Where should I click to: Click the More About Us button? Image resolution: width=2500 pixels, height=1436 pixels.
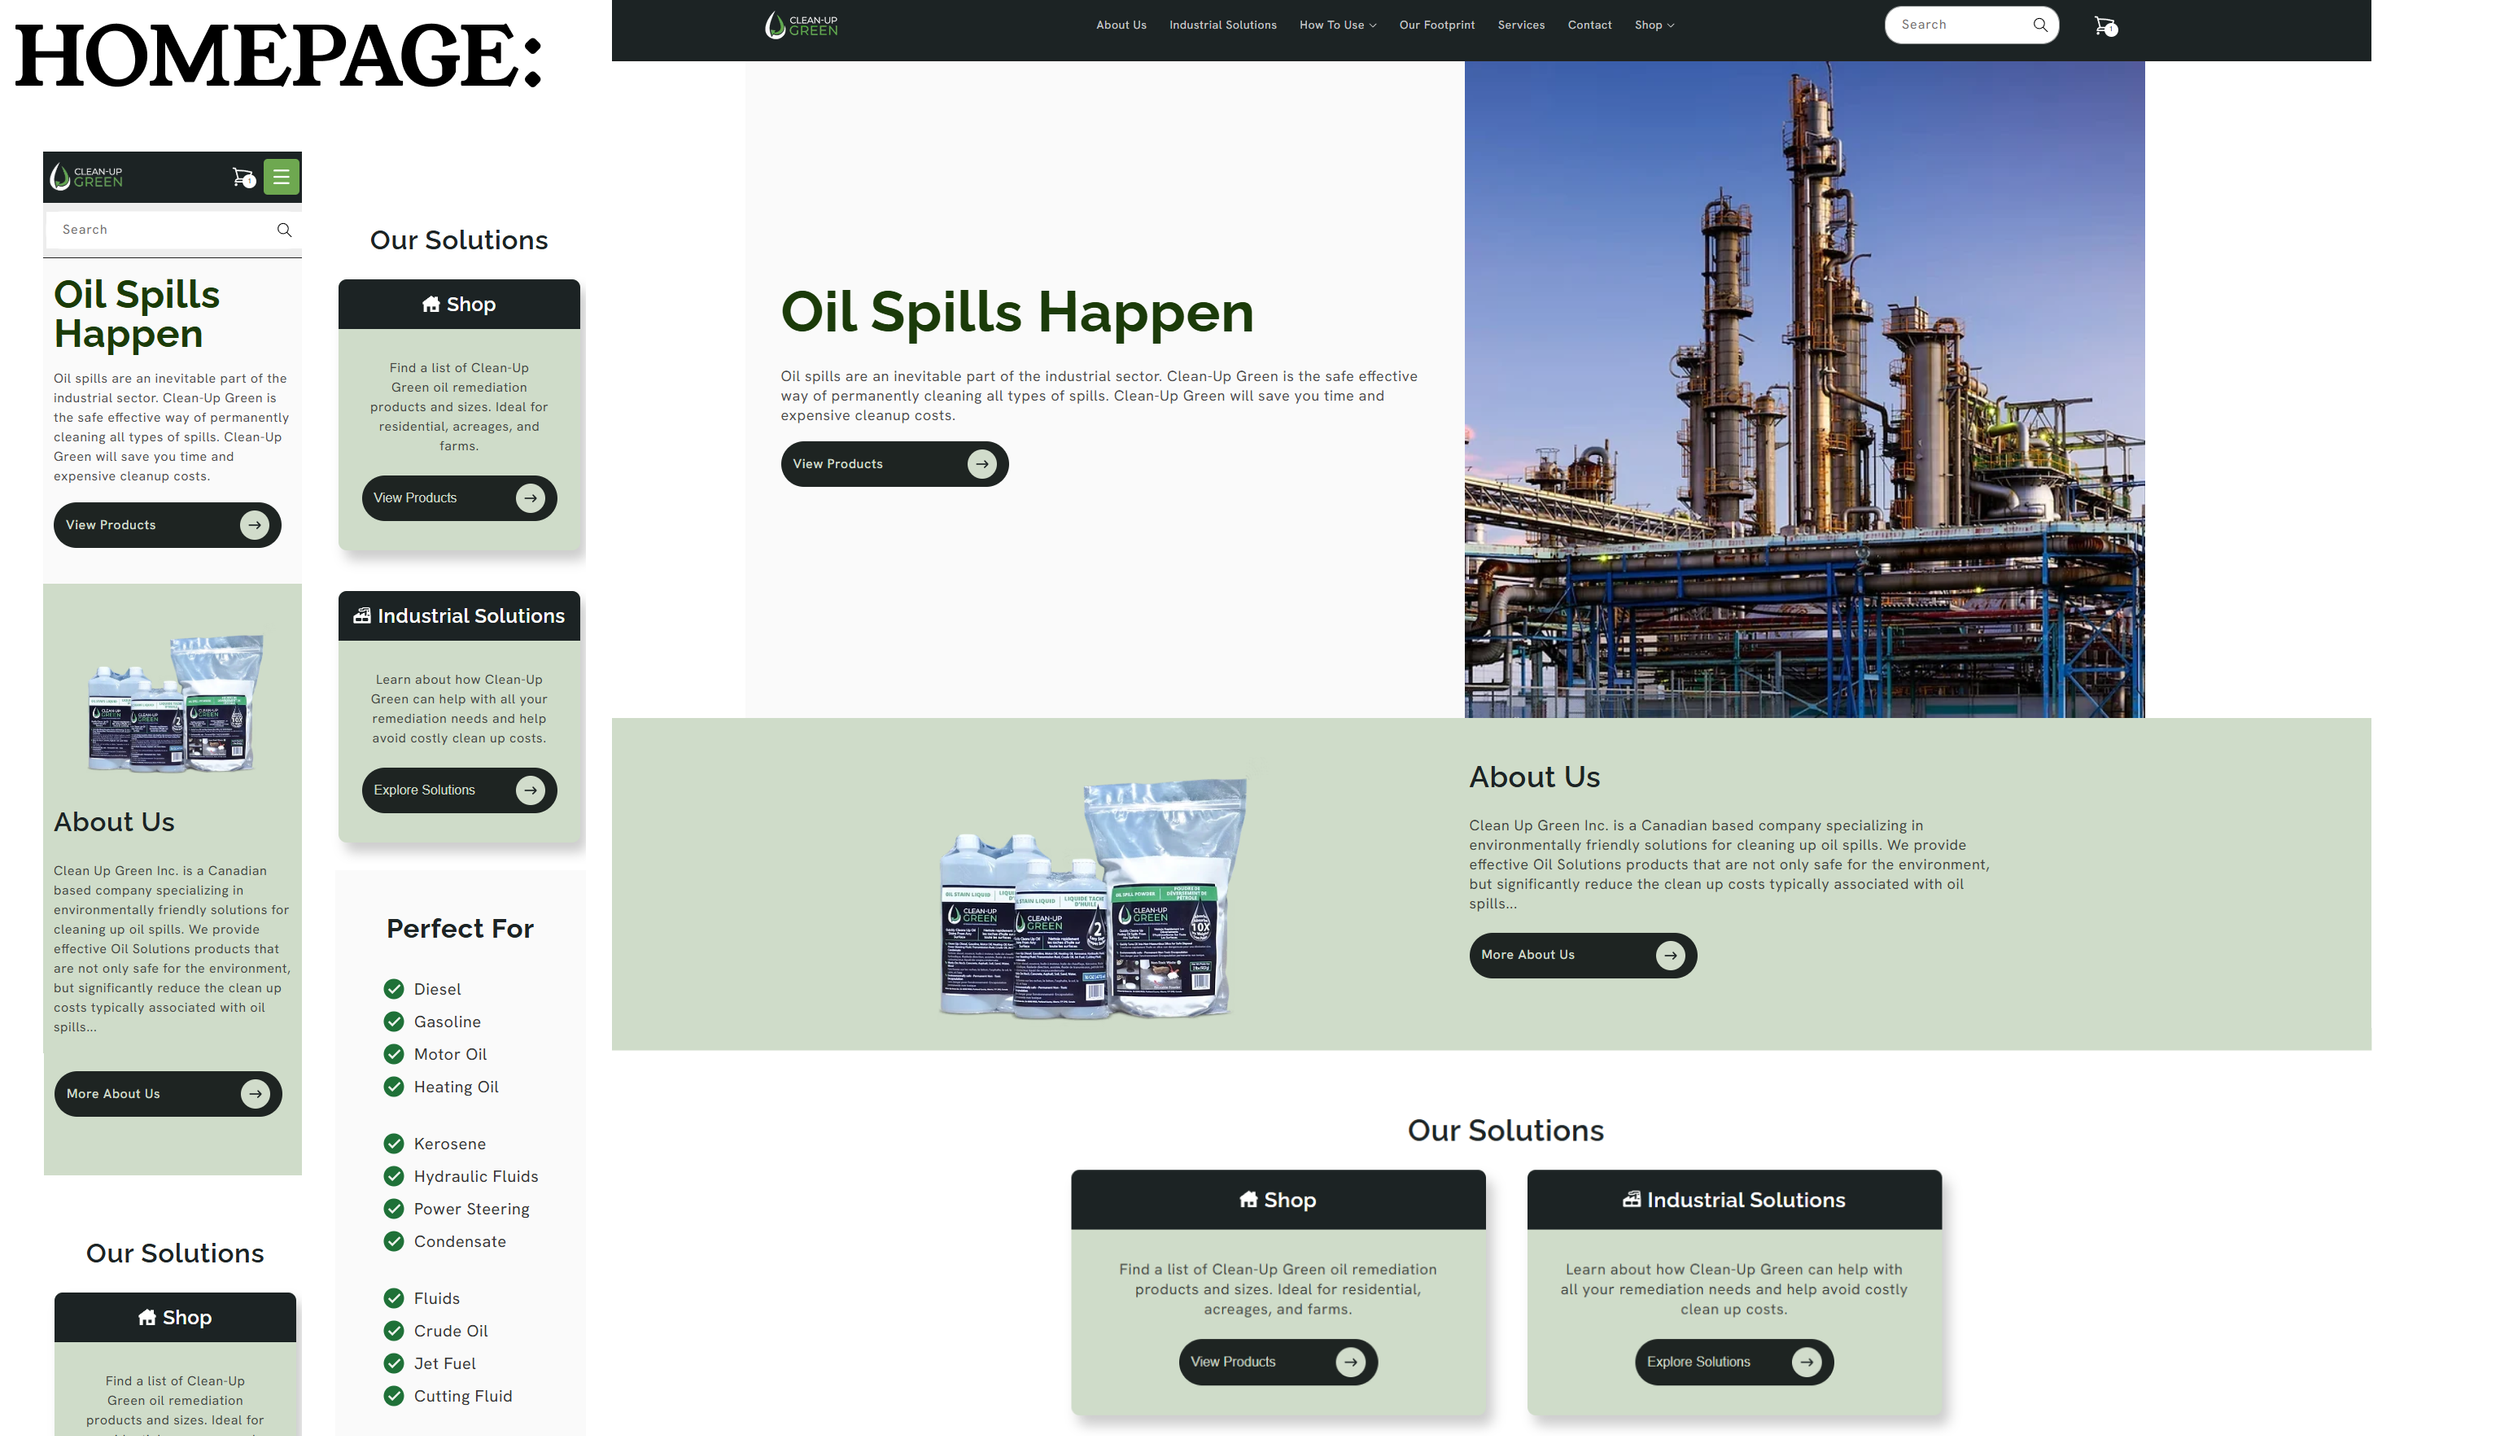(x=1582, y=955)
